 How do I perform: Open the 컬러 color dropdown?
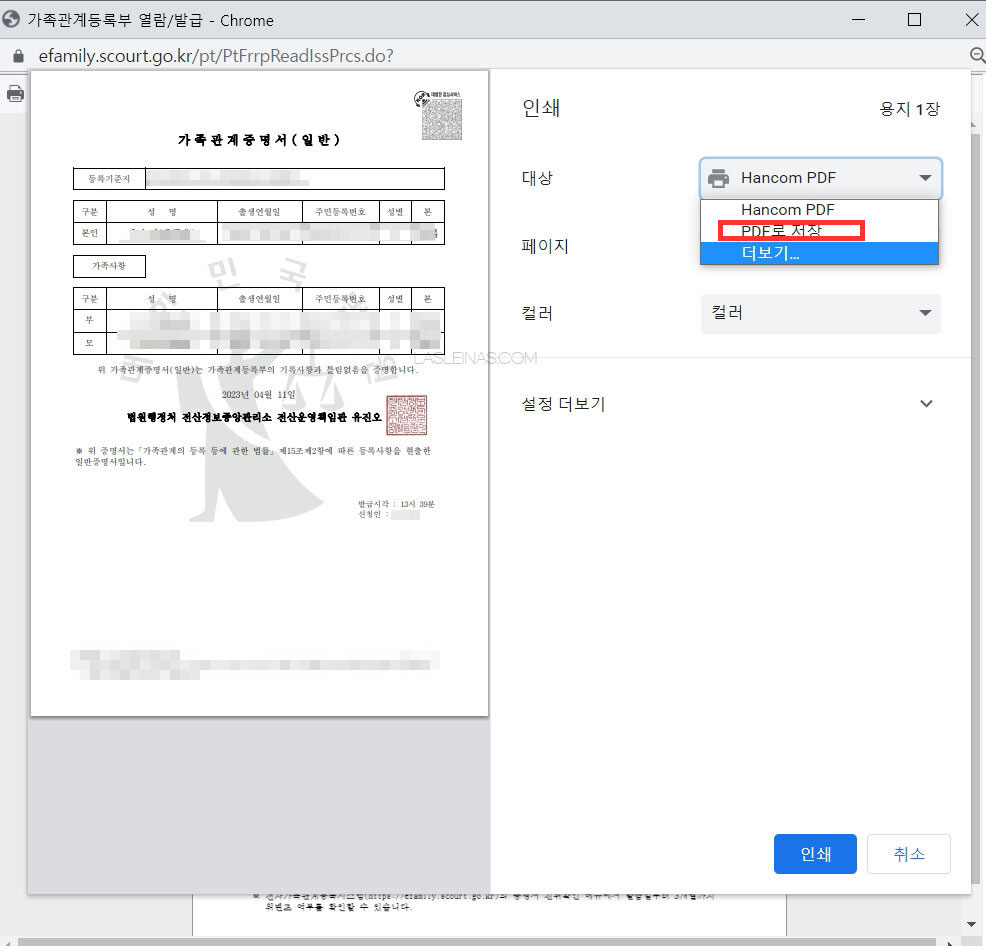pos(820,313)
